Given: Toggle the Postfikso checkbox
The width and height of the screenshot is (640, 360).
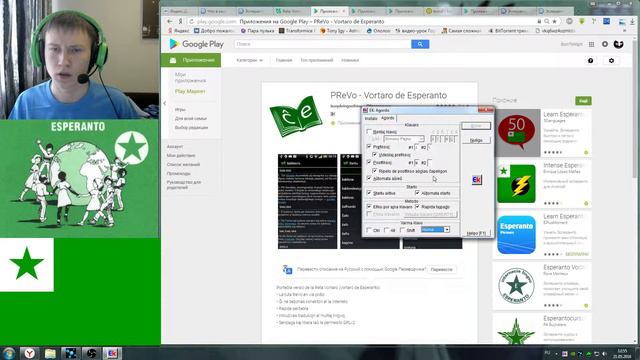Looking at the screenshot, I should tap(369, 162).
